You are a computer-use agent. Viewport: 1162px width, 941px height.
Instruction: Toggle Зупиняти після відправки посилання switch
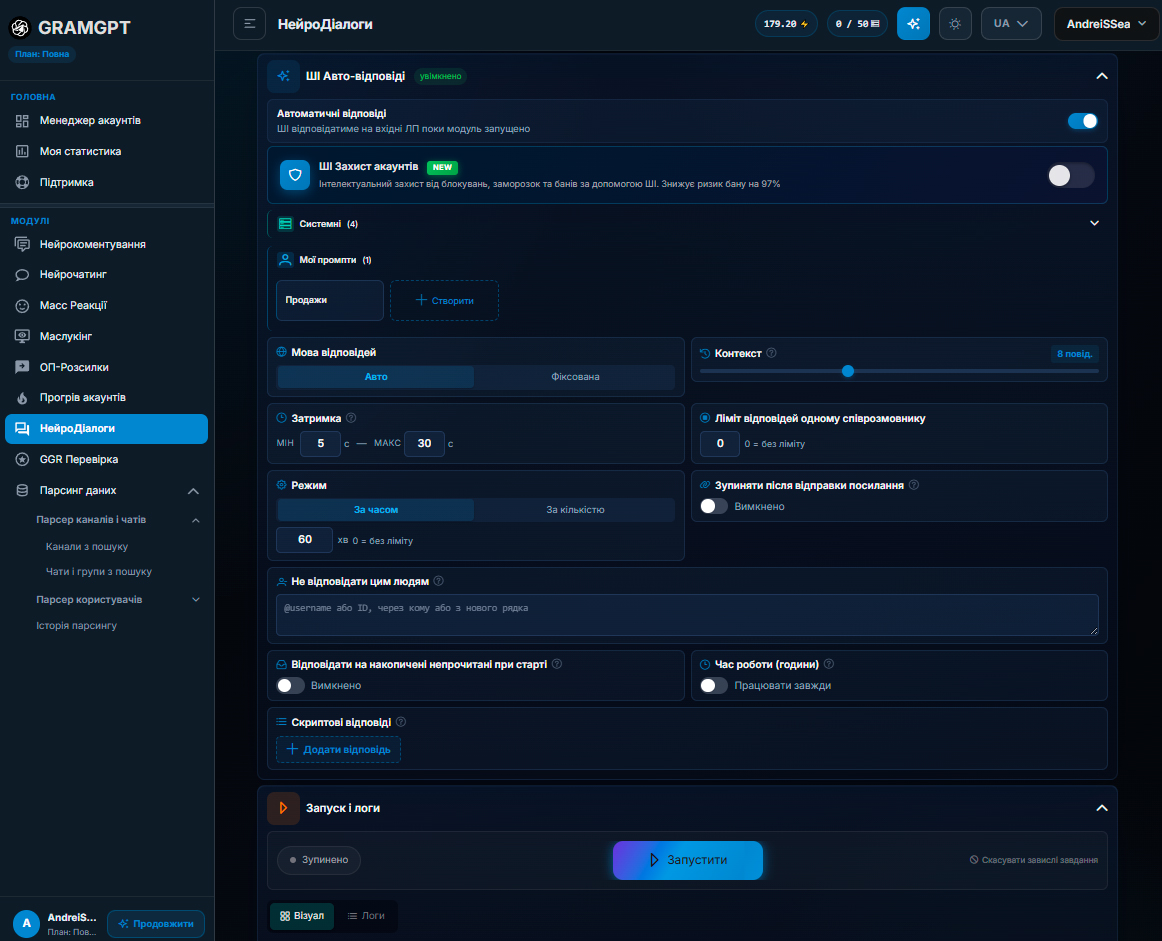coord(714,506)
